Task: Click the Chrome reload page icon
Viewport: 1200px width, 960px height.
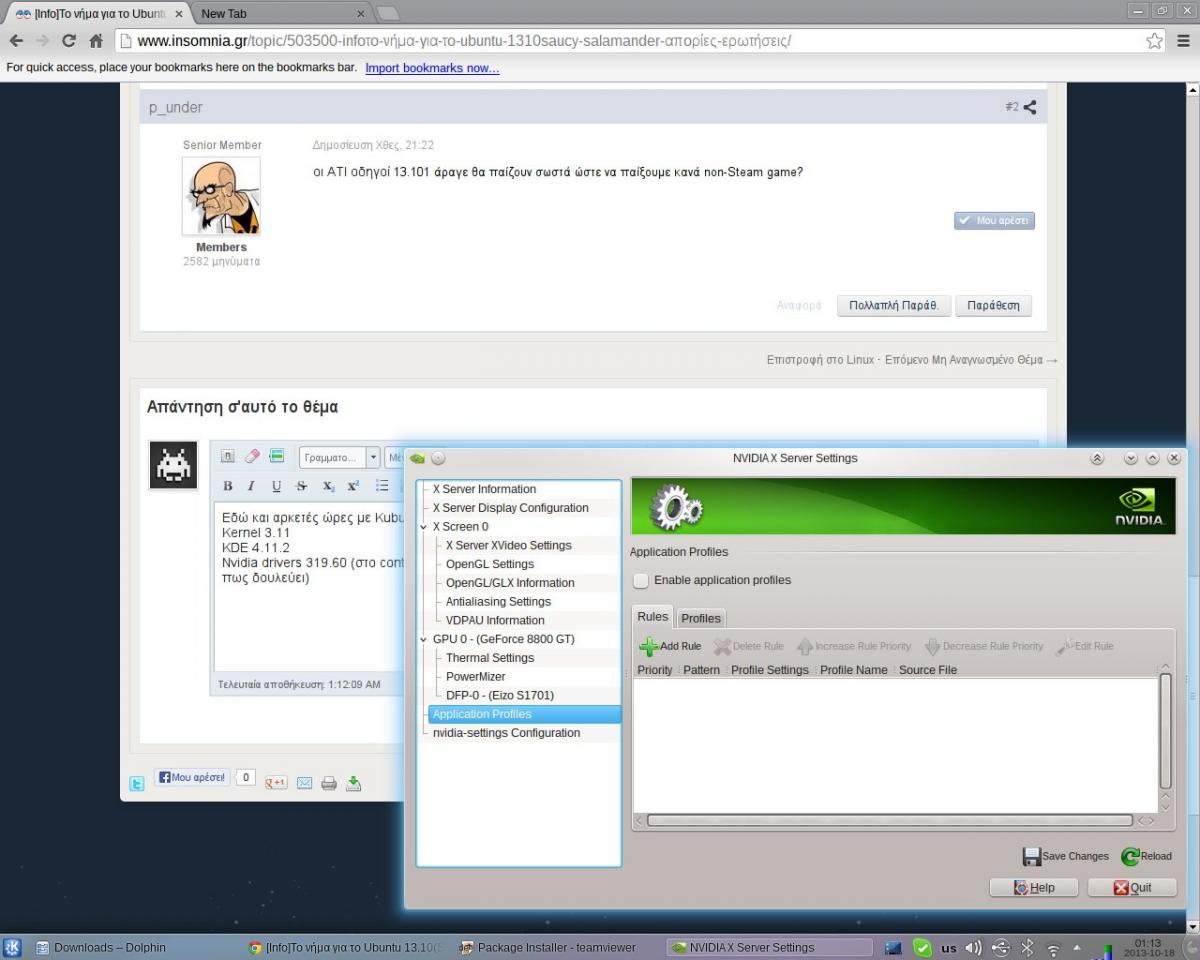Action: (x=69, y=41)
